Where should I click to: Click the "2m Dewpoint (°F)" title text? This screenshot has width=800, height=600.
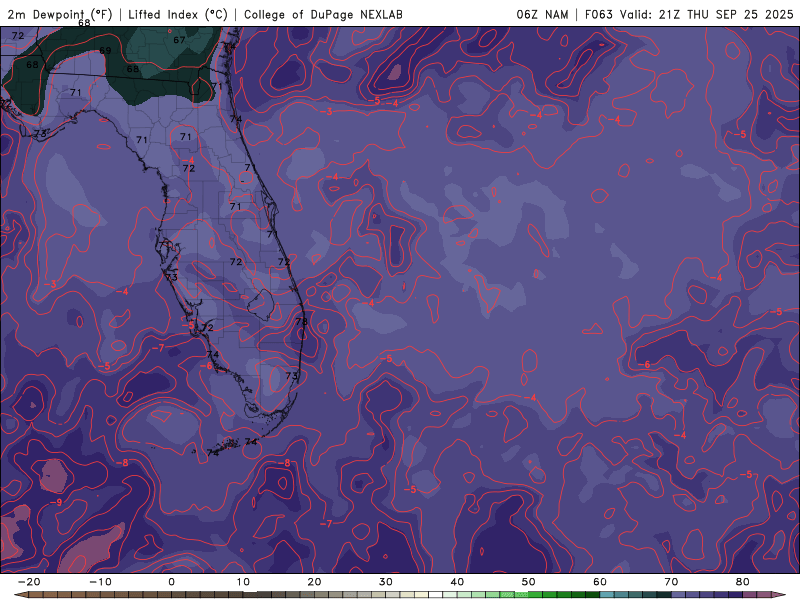tap(60, 14)
